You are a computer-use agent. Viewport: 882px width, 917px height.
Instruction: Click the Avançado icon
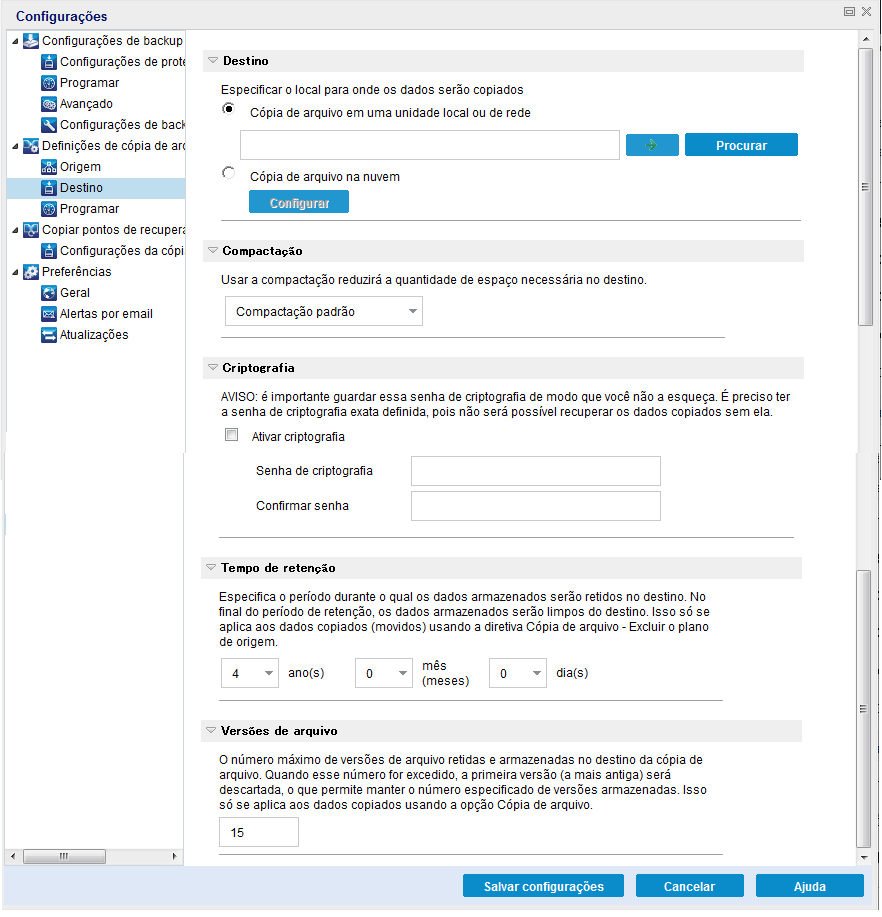coord(49,104)
